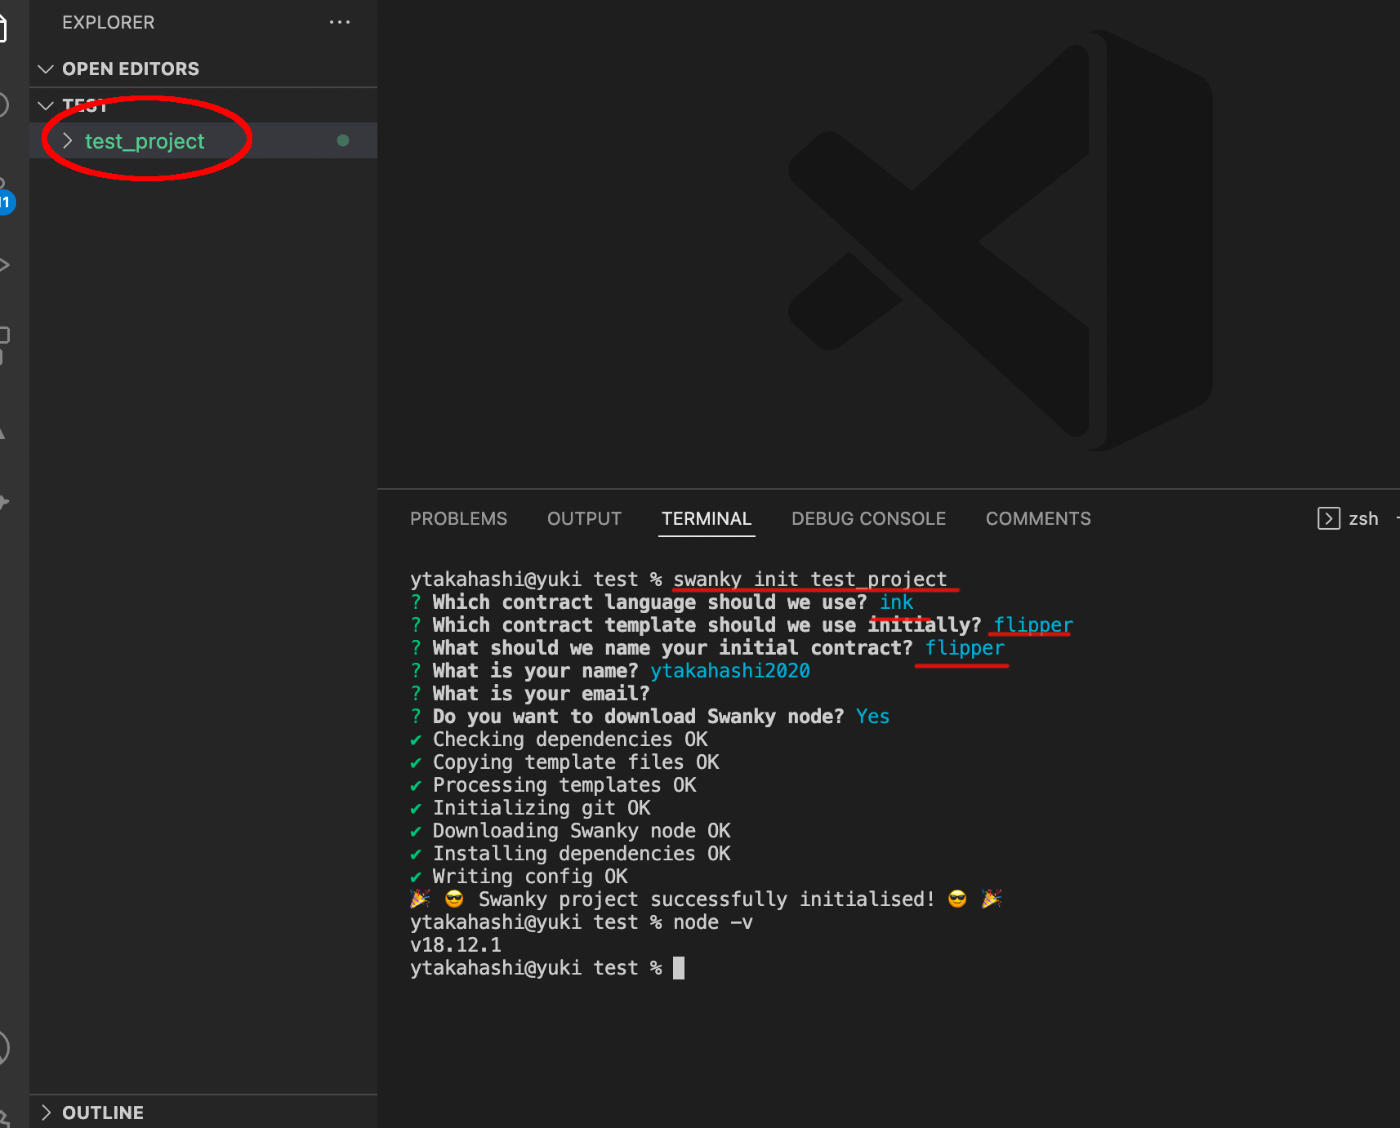Select the TERMINAL panel tab
This screenshot has height=1128, width=1400.
[x=706, y=519]
